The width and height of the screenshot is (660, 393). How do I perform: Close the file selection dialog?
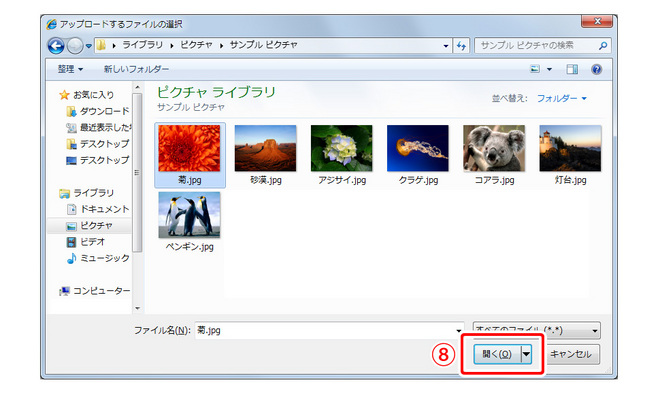pyautogui.click(x=597, y=21)
